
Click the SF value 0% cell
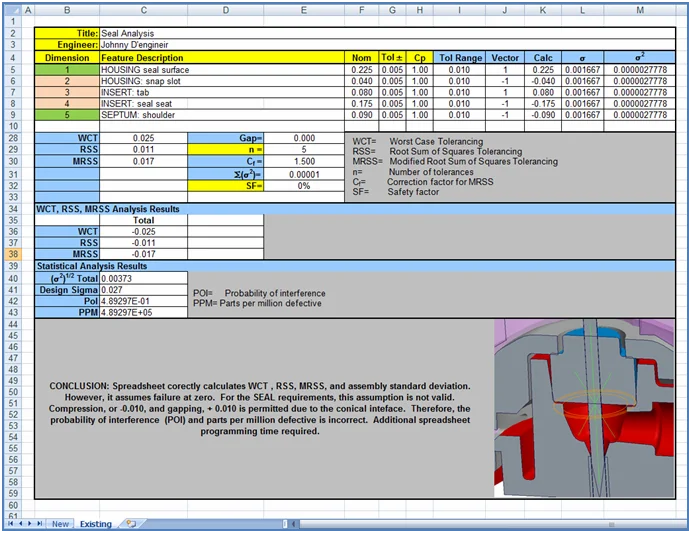pyautogui.click(x=304, y=186)
